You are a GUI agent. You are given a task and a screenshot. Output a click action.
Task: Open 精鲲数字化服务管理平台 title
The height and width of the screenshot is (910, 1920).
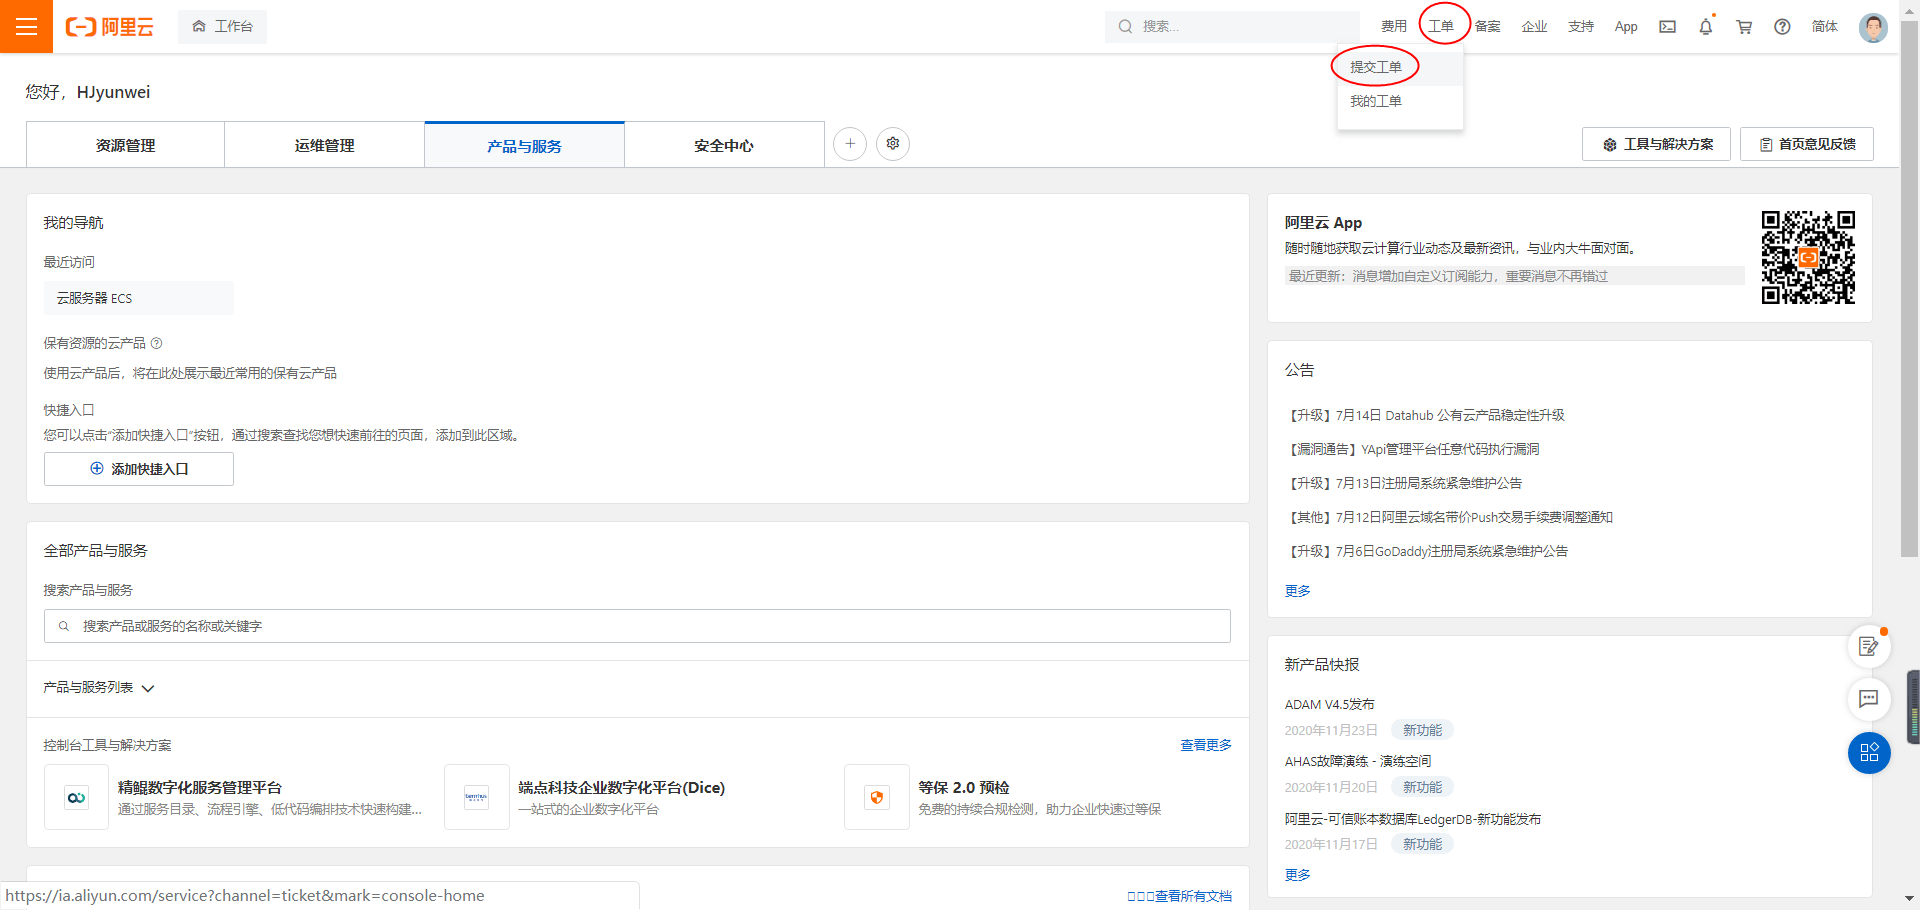click(200, 787)
